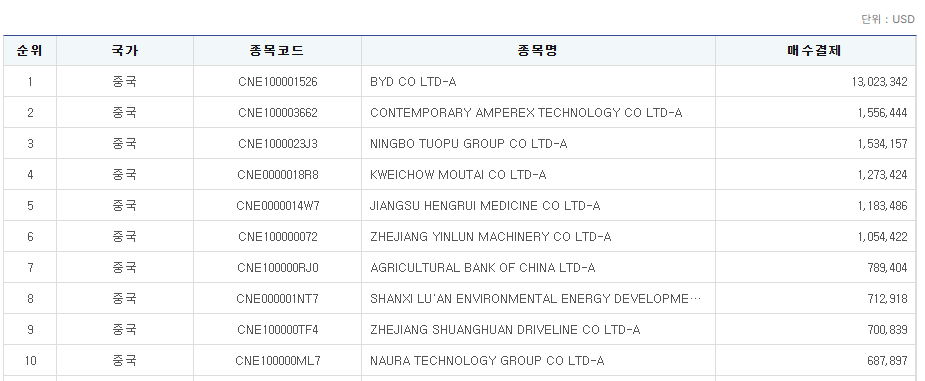This screenshot has width=925, height=381.
Task: Select stock name BYD CO LTD-A
Action: [x=413, y=82]
